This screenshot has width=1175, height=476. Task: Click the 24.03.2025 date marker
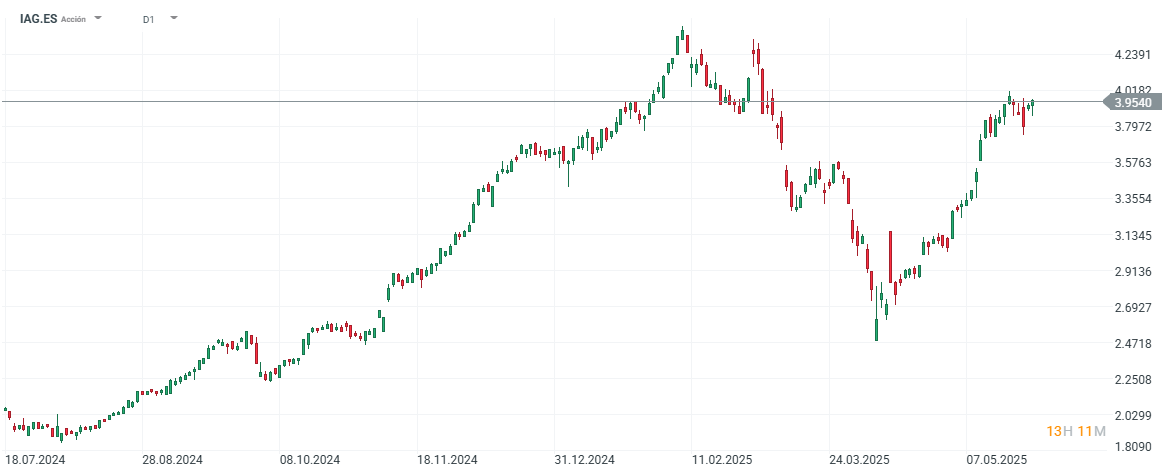pos(859,460)
